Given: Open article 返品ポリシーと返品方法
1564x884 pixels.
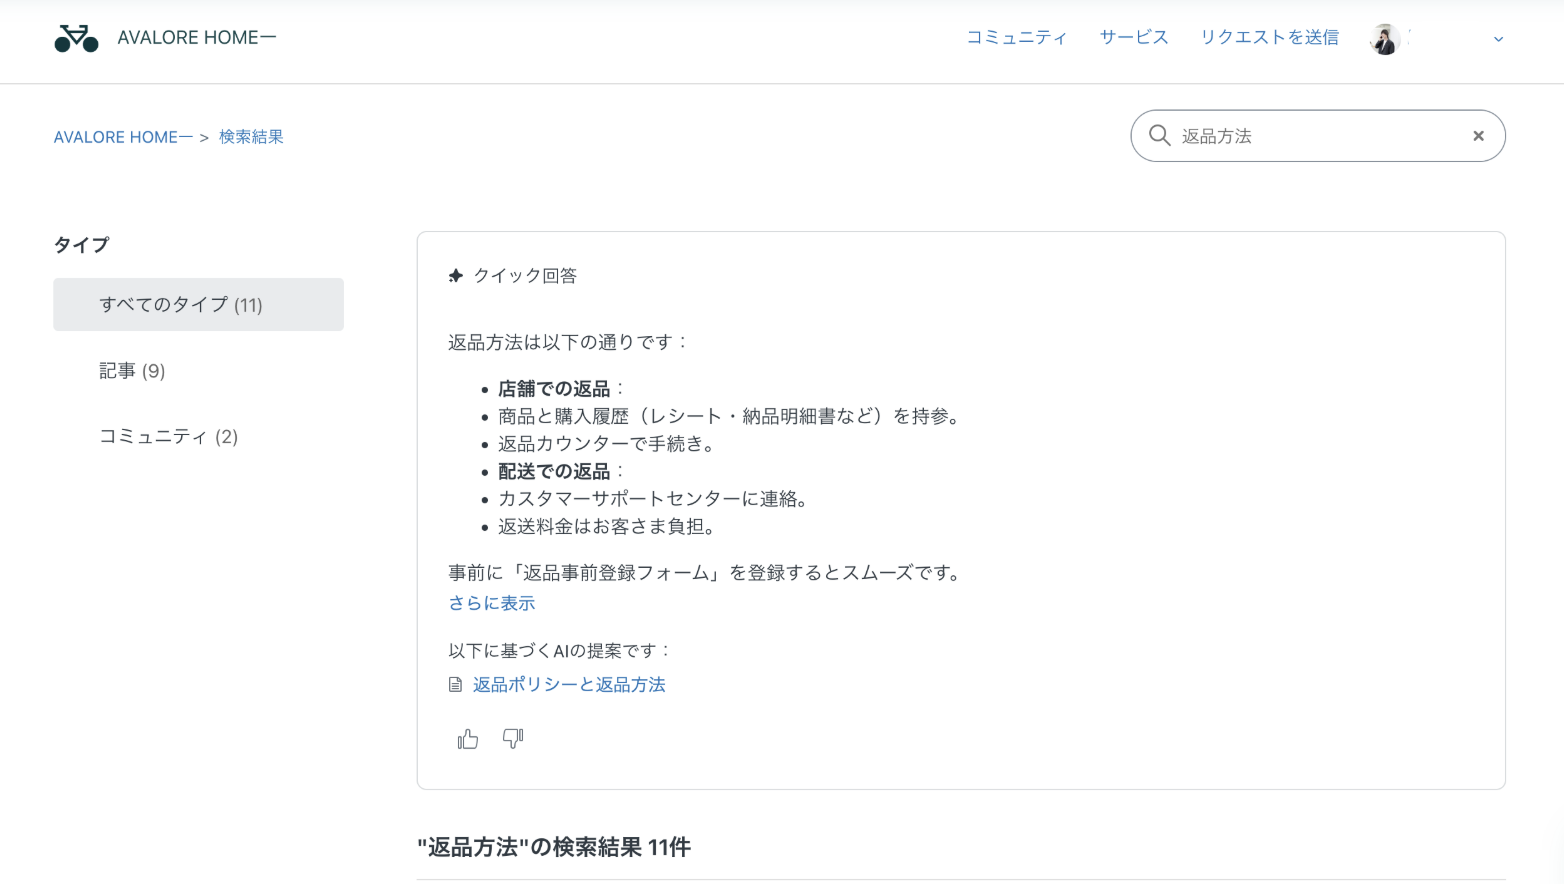Looking at the screenshot, I should pyautogui.click(x=569, y=685).
